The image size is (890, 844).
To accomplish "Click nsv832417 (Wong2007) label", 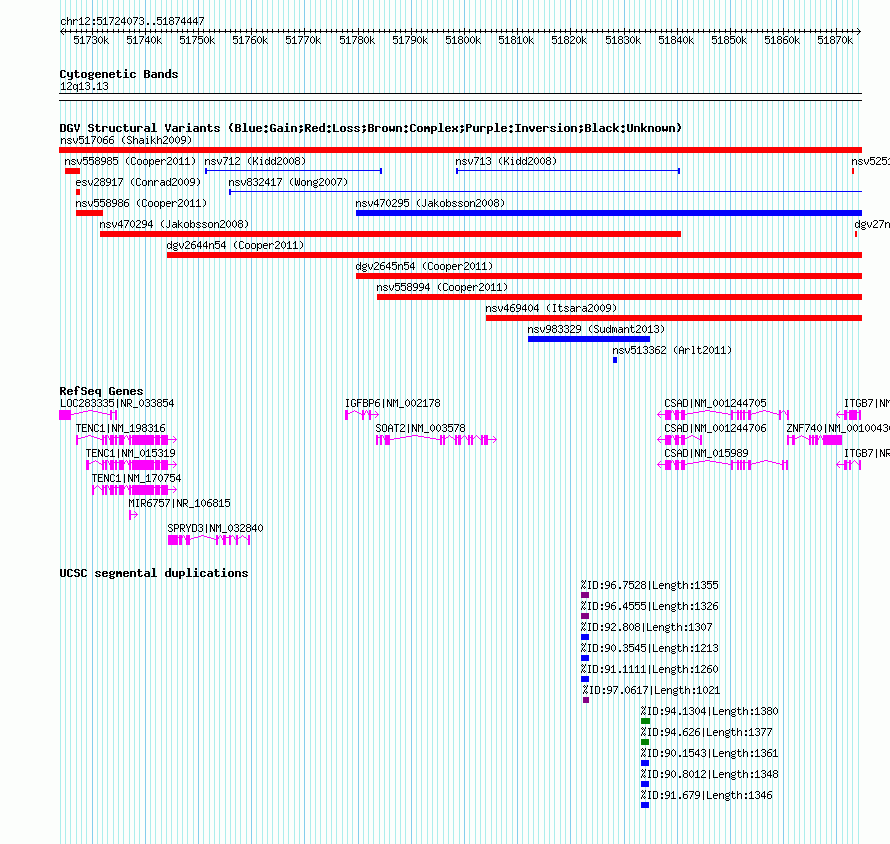I will pos(288,182).
